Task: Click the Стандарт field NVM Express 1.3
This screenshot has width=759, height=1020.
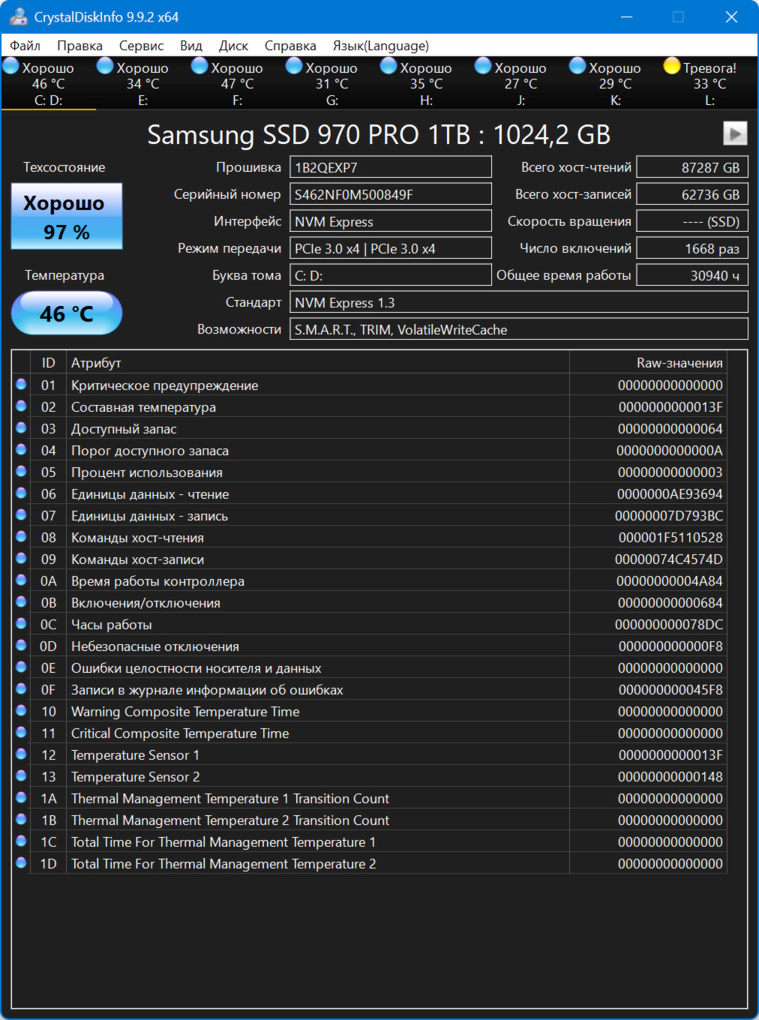Action: click(x=518, y=302)
